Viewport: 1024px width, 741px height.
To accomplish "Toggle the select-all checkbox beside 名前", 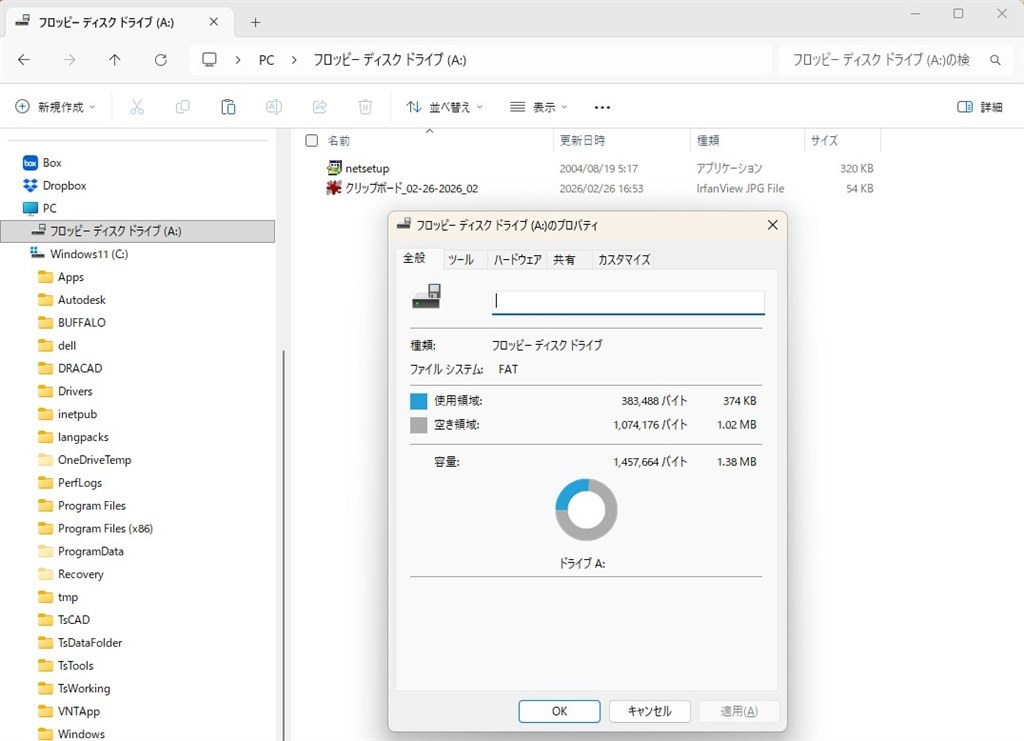I will pyautogui.click(x=312, y=140).
